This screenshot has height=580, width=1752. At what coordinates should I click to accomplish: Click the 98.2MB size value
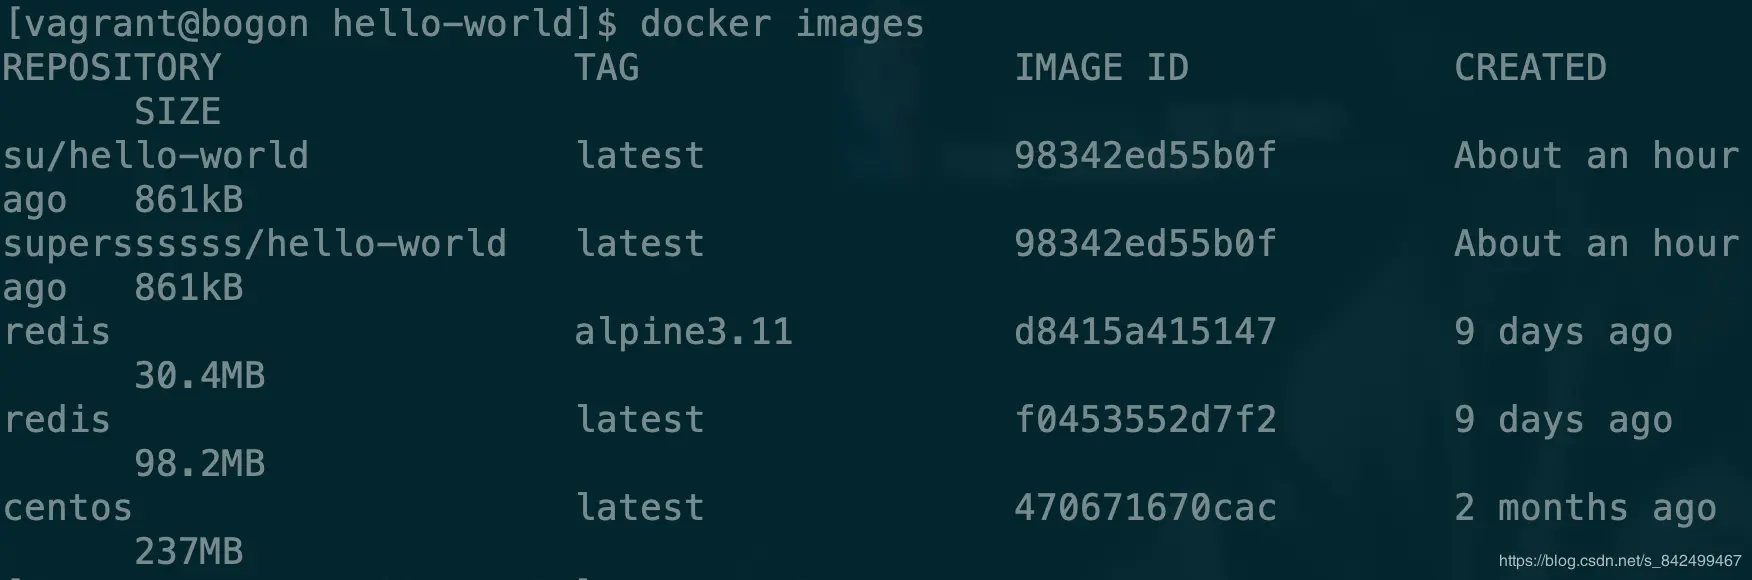[x=199, y=463]
